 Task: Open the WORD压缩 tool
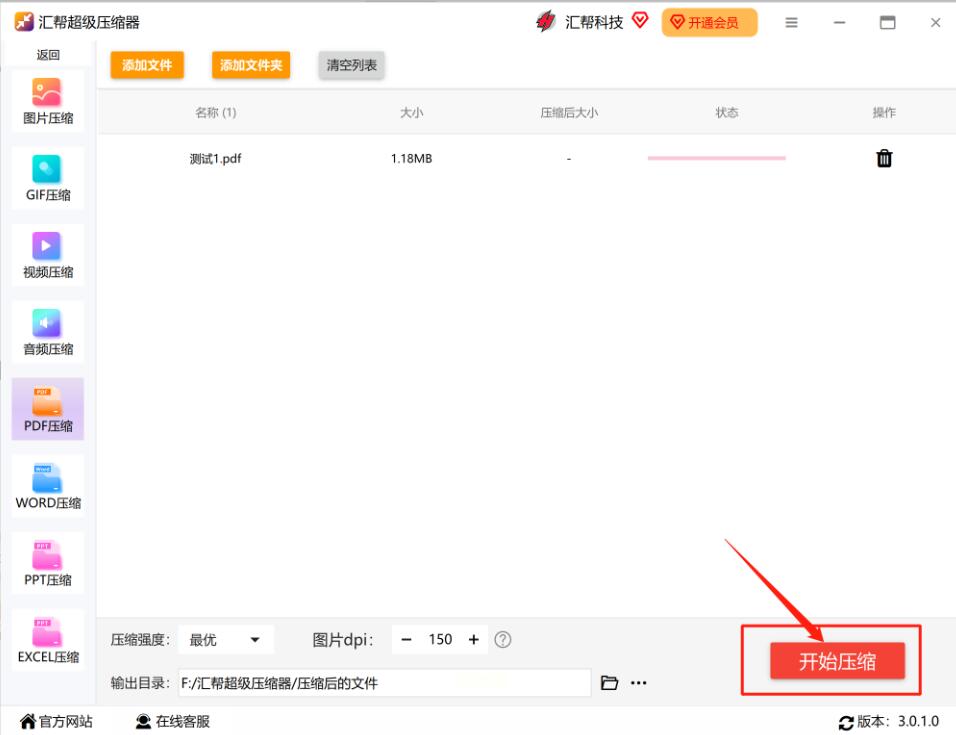pos(48,486)
